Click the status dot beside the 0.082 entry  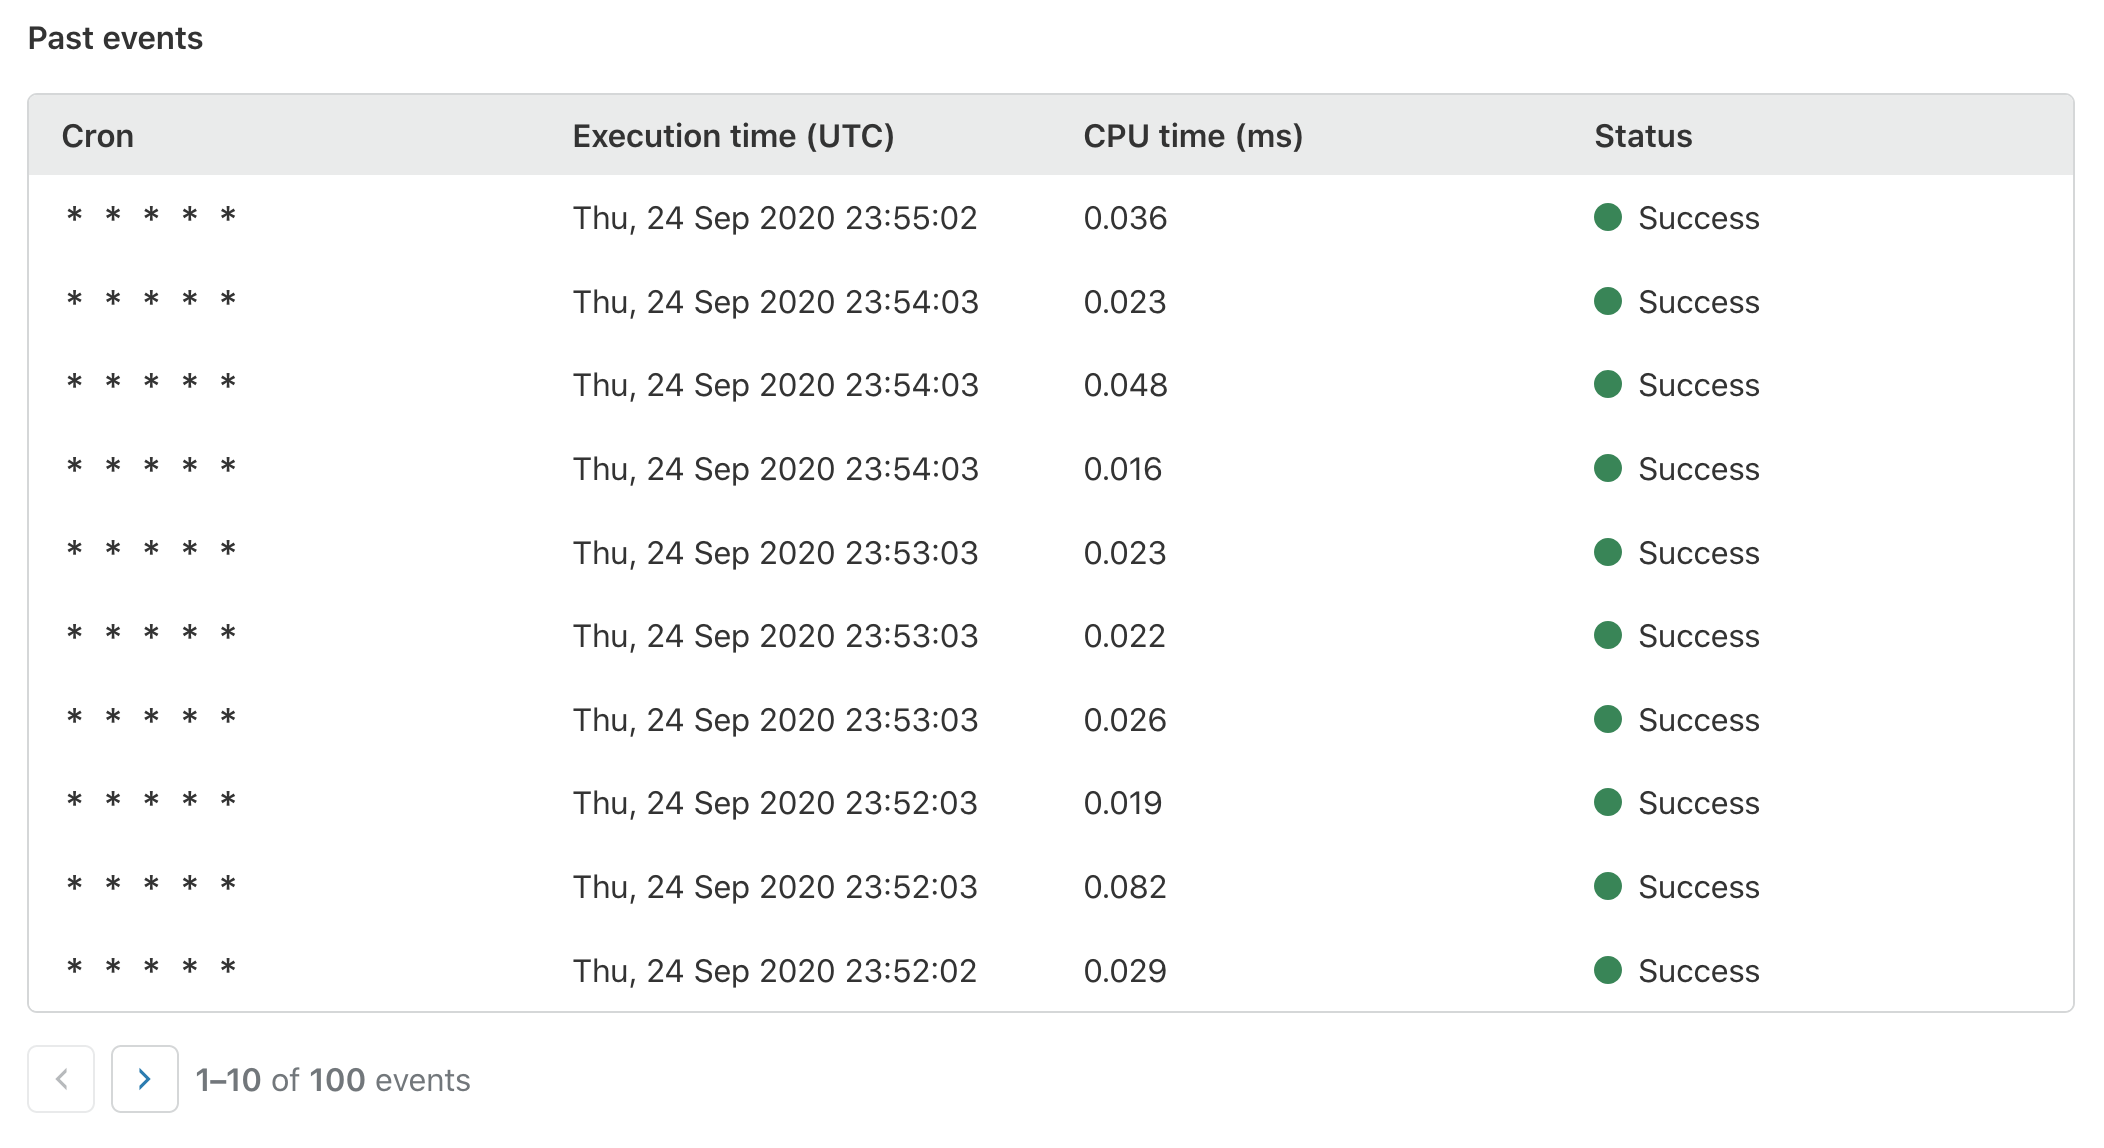point(1608,885)
